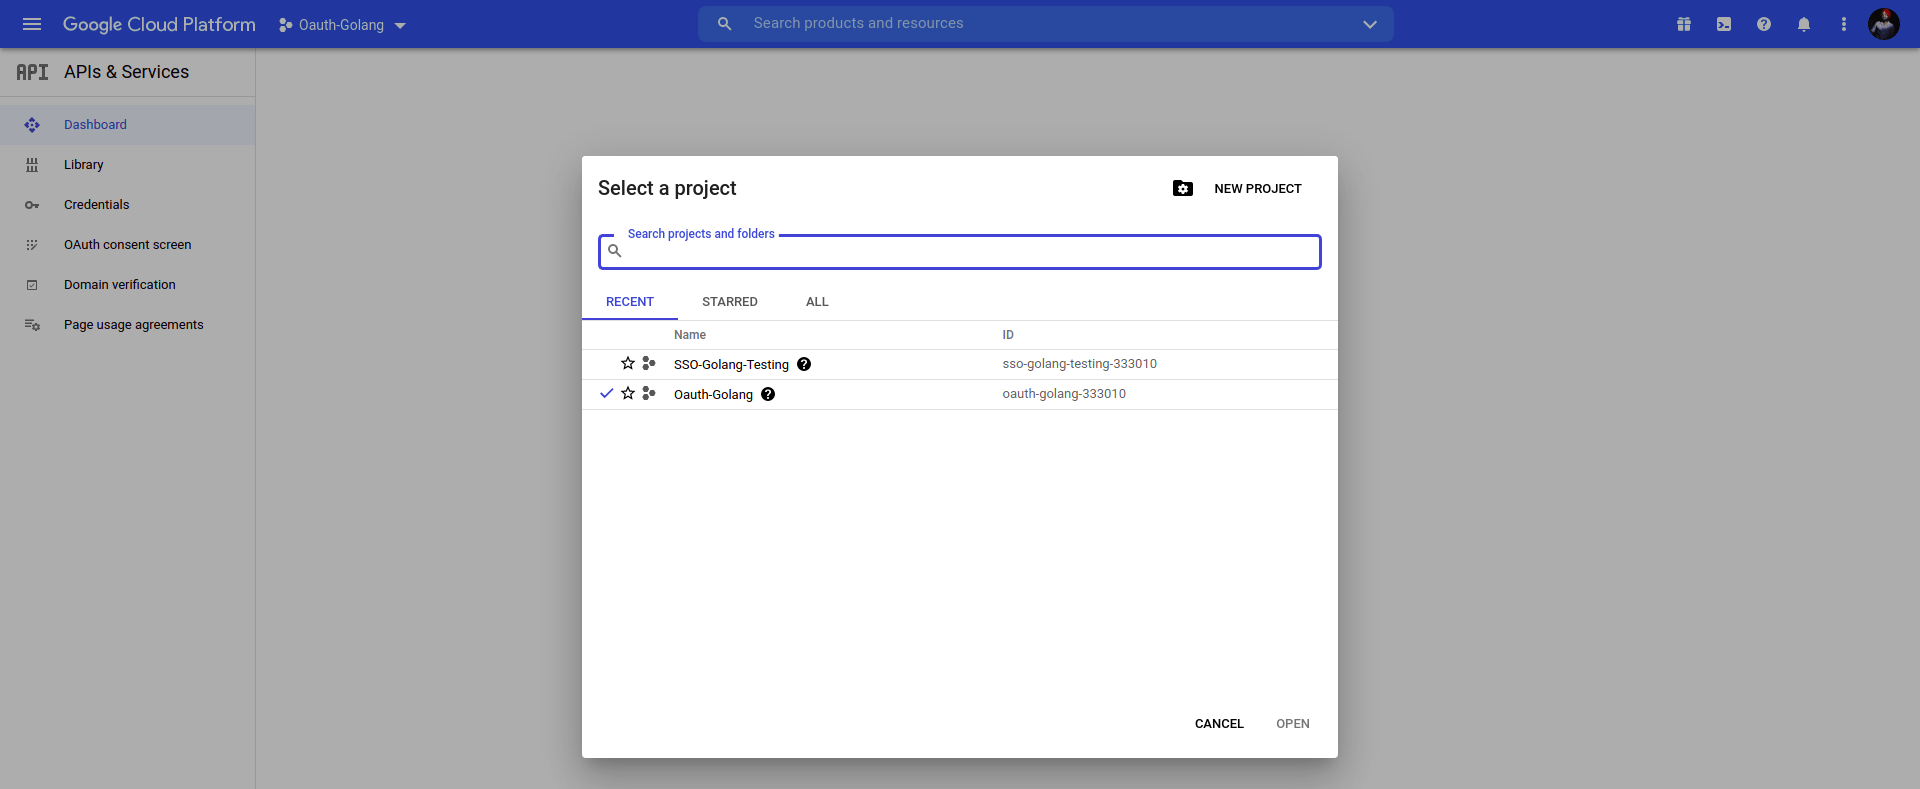The image size is (1920, 789).
Task: Open Dashboard in the sidebar
Action: (x=127, y=125)
